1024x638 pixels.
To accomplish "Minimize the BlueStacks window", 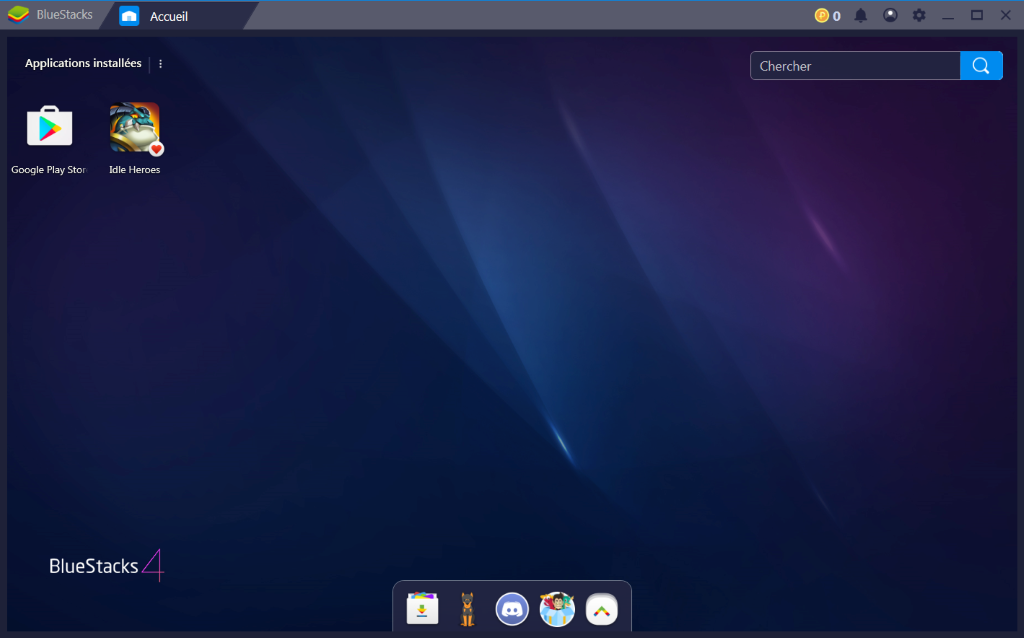I will tap(948, 16).
